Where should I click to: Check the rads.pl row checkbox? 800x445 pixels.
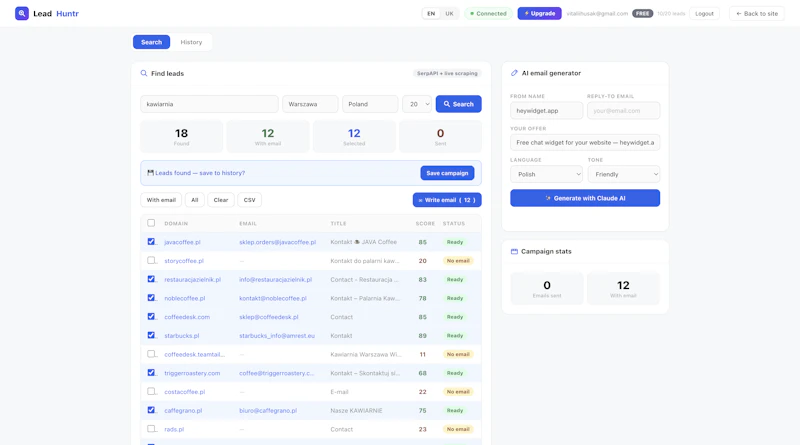(x=151, y=429)
